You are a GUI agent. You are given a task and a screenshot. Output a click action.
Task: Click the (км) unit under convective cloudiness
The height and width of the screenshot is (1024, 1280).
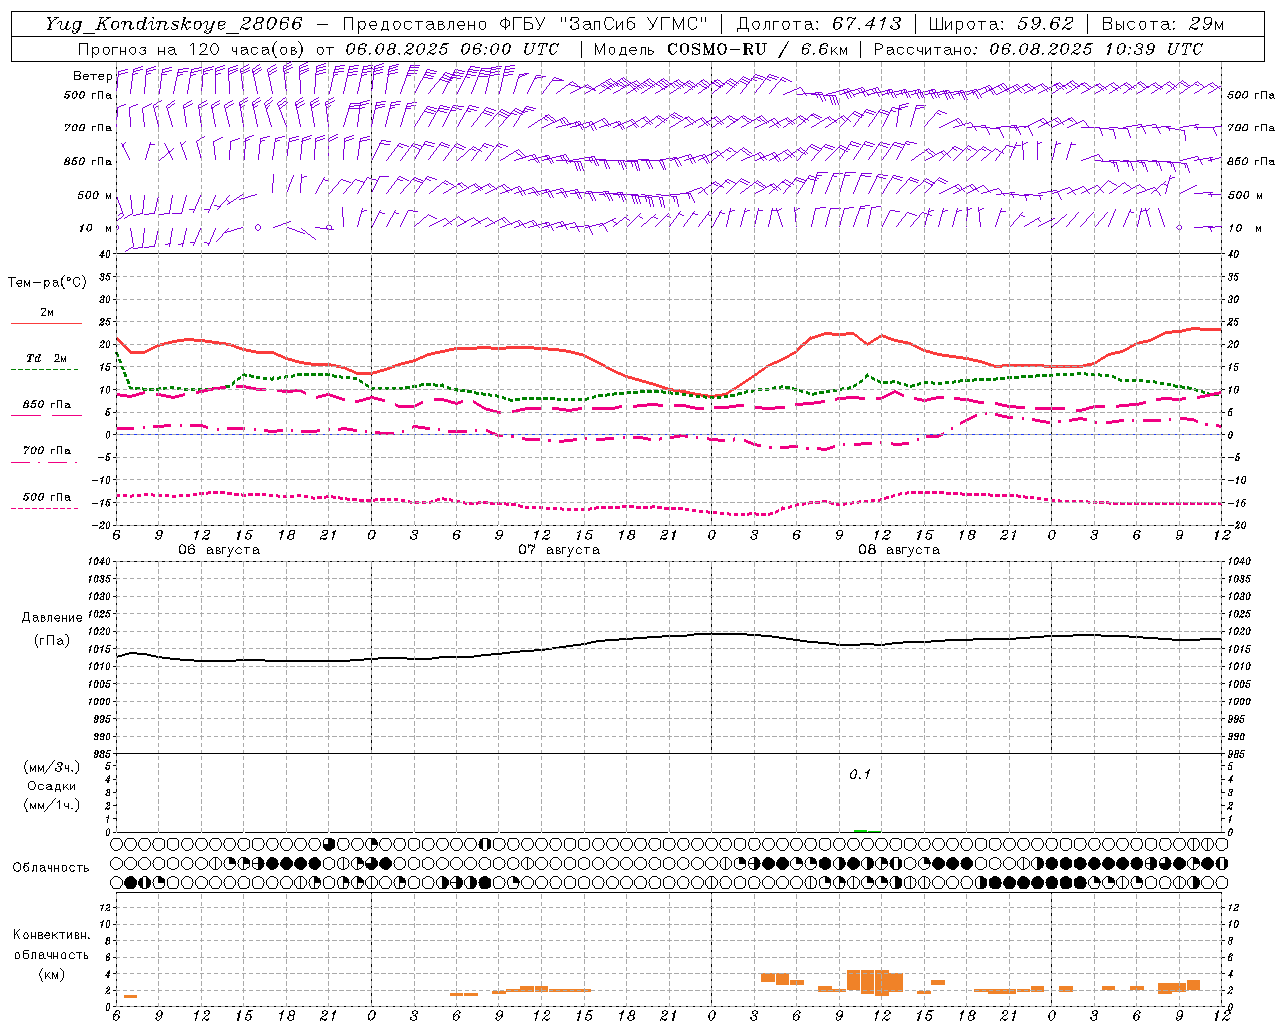click(x=51, y=974)
